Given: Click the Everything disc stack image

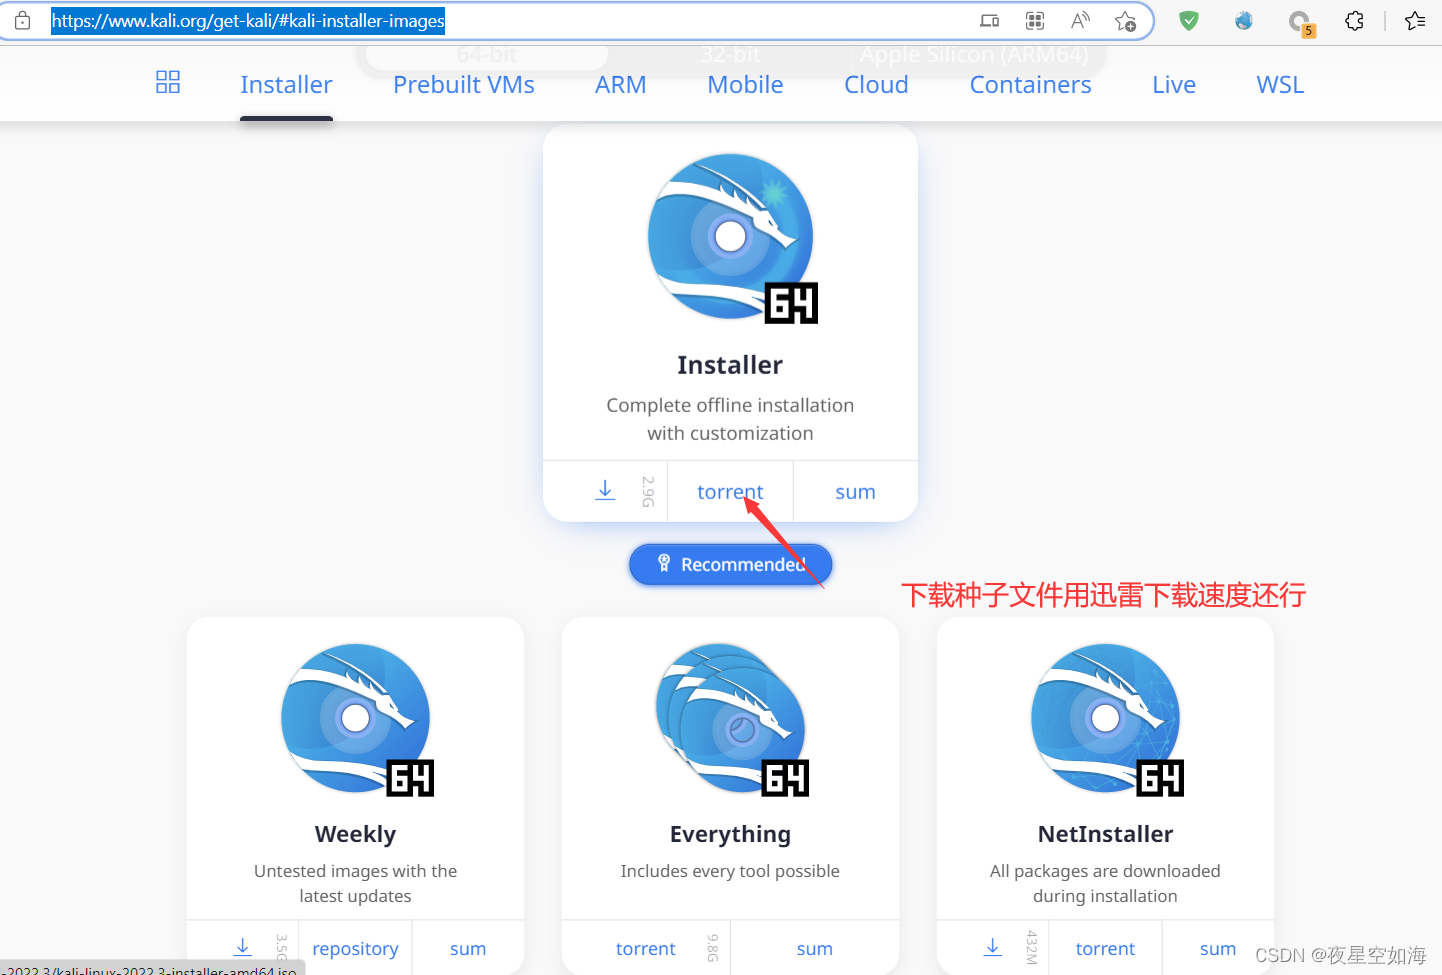Looking at the screenshot, I should 732,720.
